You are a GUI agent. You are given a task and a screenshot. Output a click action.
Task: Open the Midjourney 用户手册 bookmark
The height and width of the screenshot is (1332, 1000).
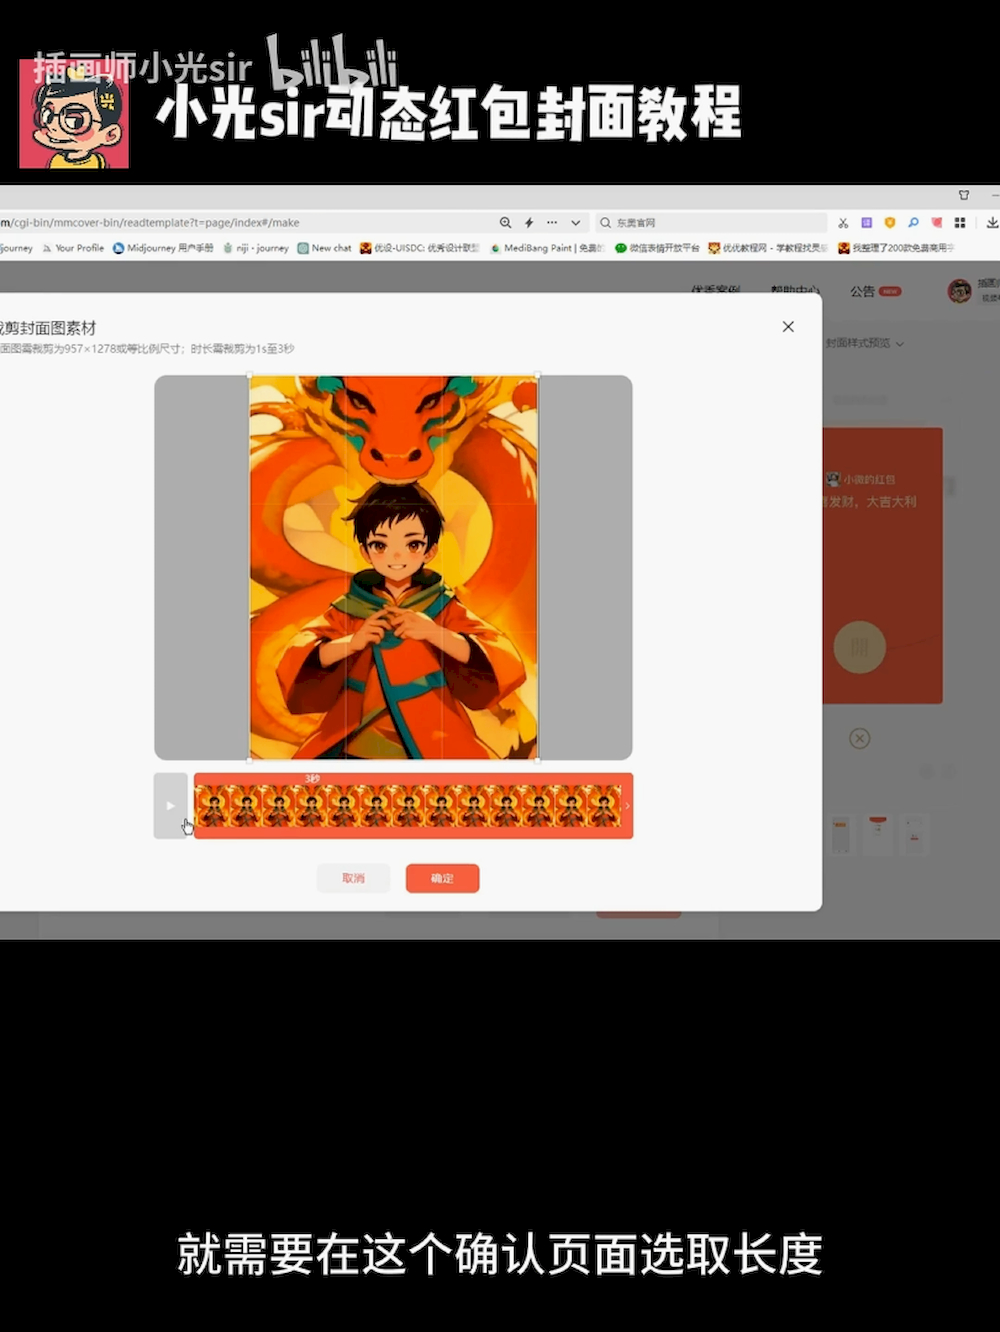163,248
